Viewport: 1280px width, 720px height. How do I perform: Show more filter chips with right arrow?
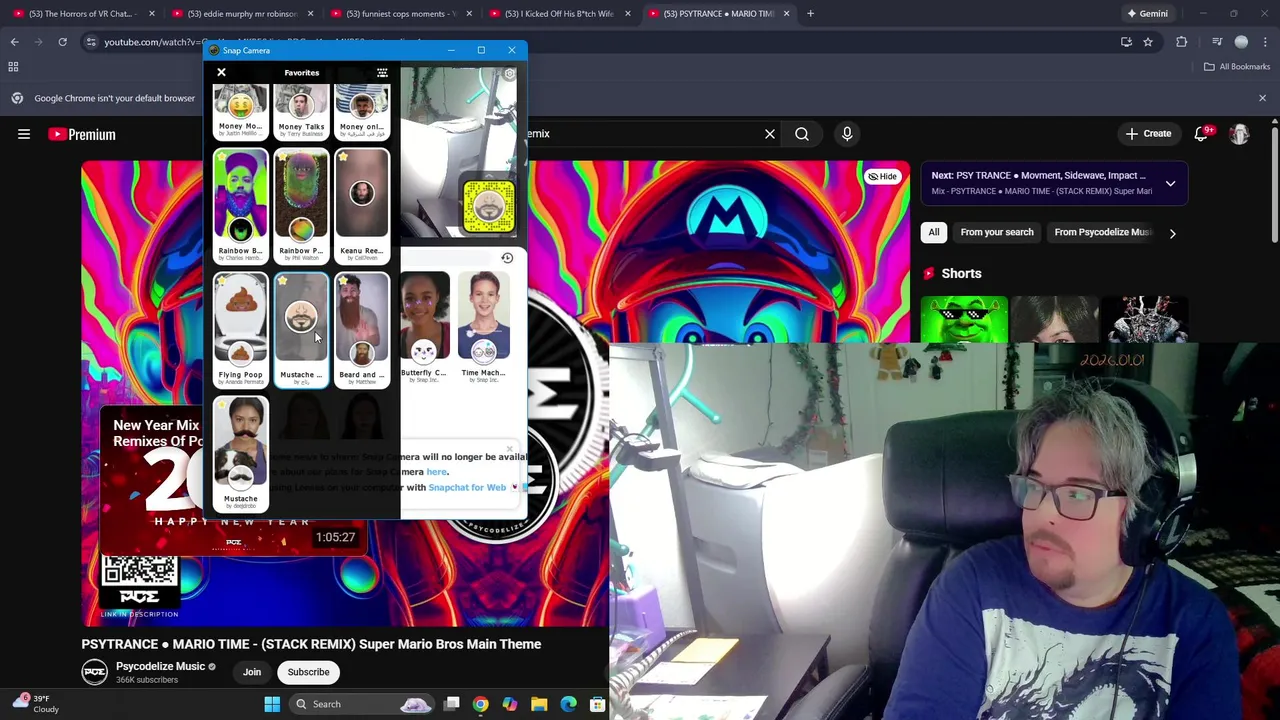point(1172,233)
